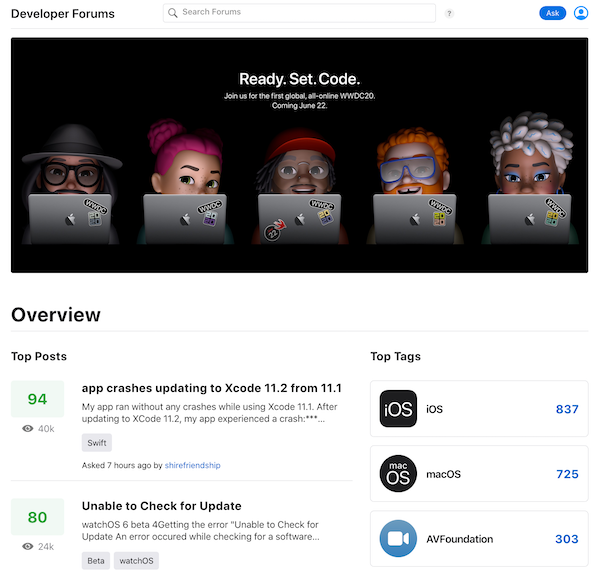Click the eye views icon showing 40k
This screenshot has height=573, width=600.
tap(27, 428)
